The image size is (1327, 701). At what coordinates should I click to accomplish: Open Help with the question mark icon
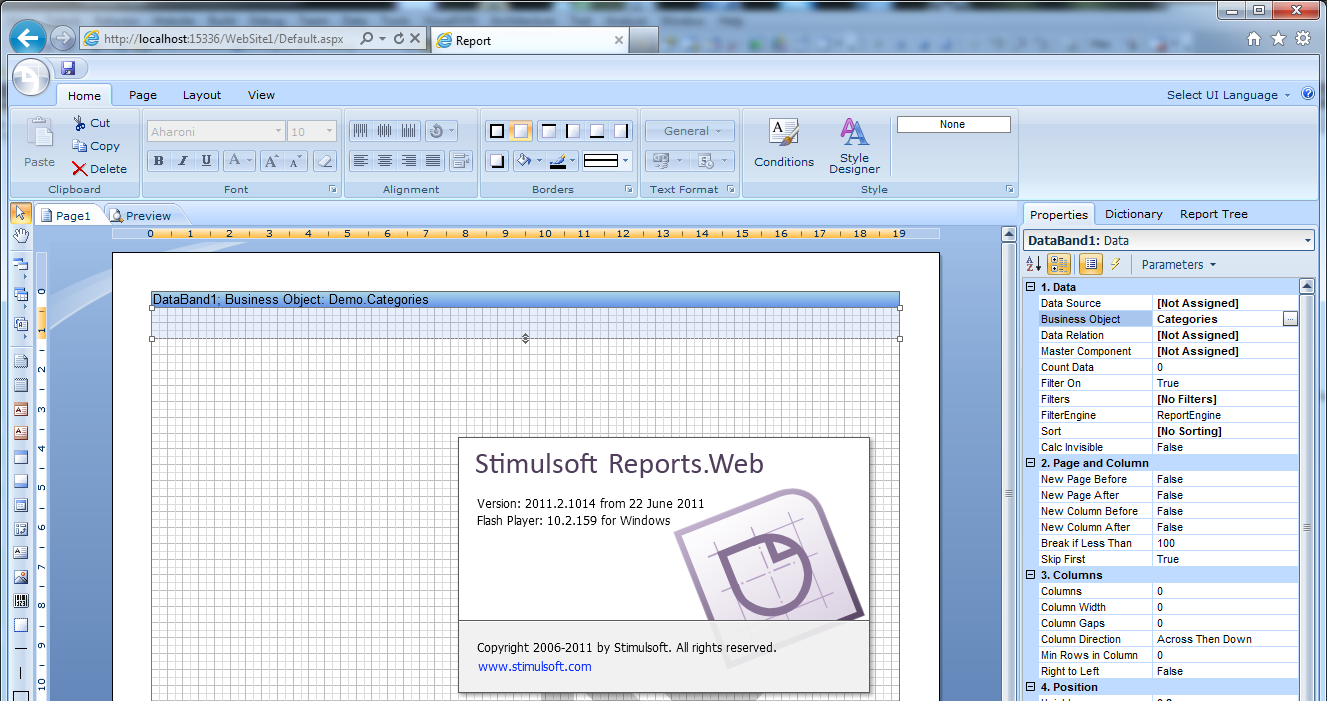(x=1308, y=94)
